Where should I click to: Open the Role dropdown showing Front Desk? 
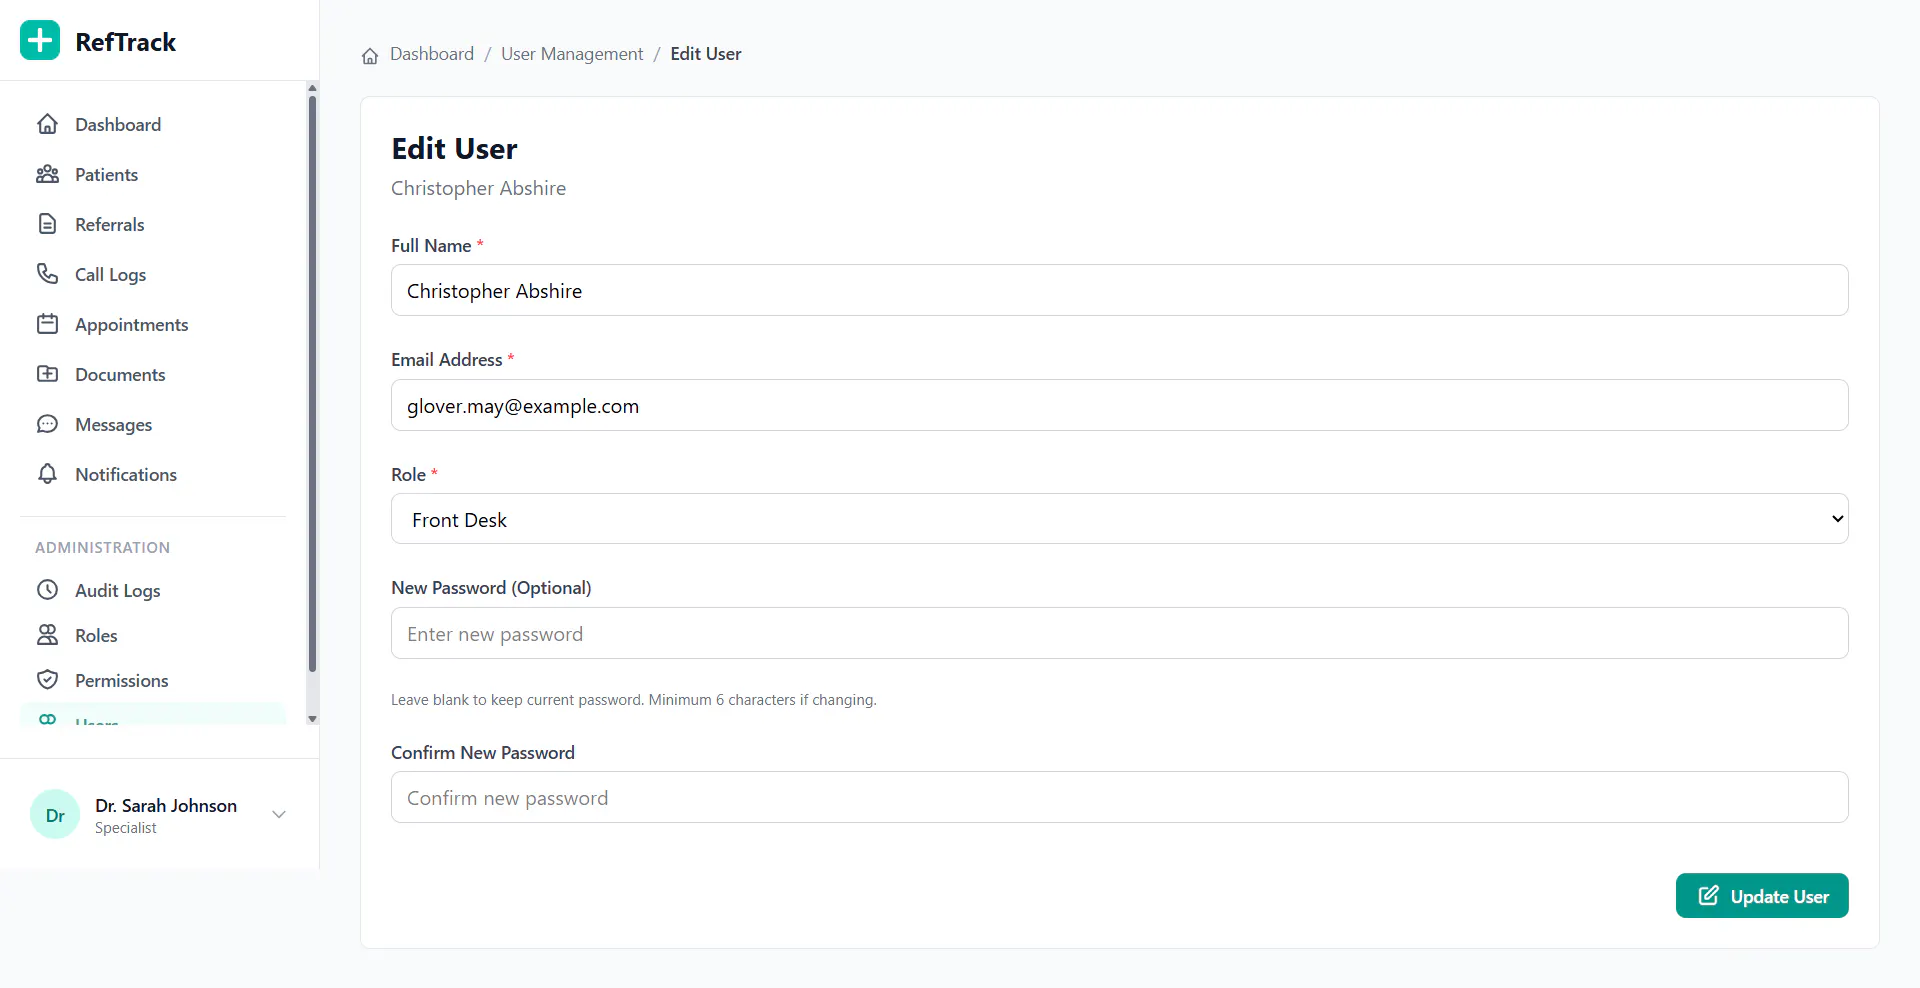(x=1119, y=519)
